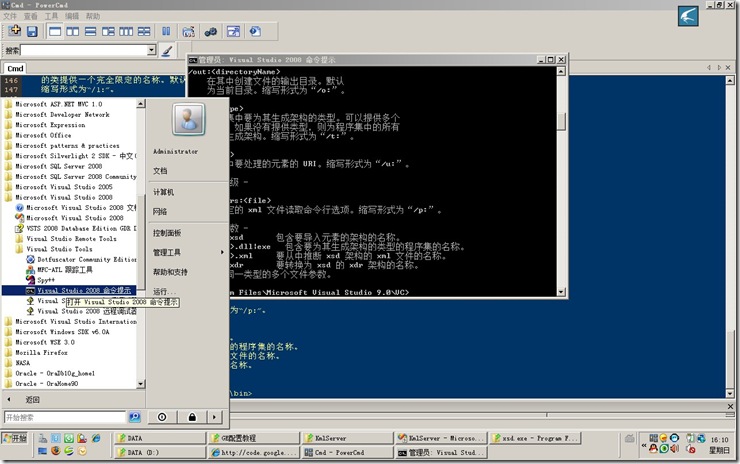The width and height of the screenshot is (740, 464).
Task: Open the 编辑 menu in PowerCmd
Action: click(72, 16)
